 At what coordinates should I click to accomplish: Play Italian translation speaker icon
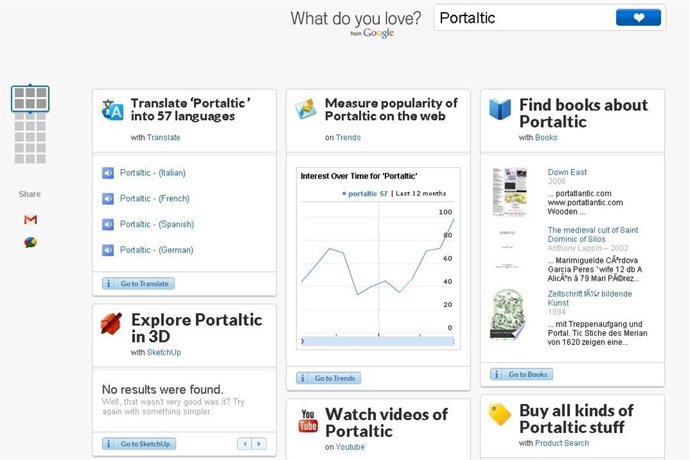point(108,173)
